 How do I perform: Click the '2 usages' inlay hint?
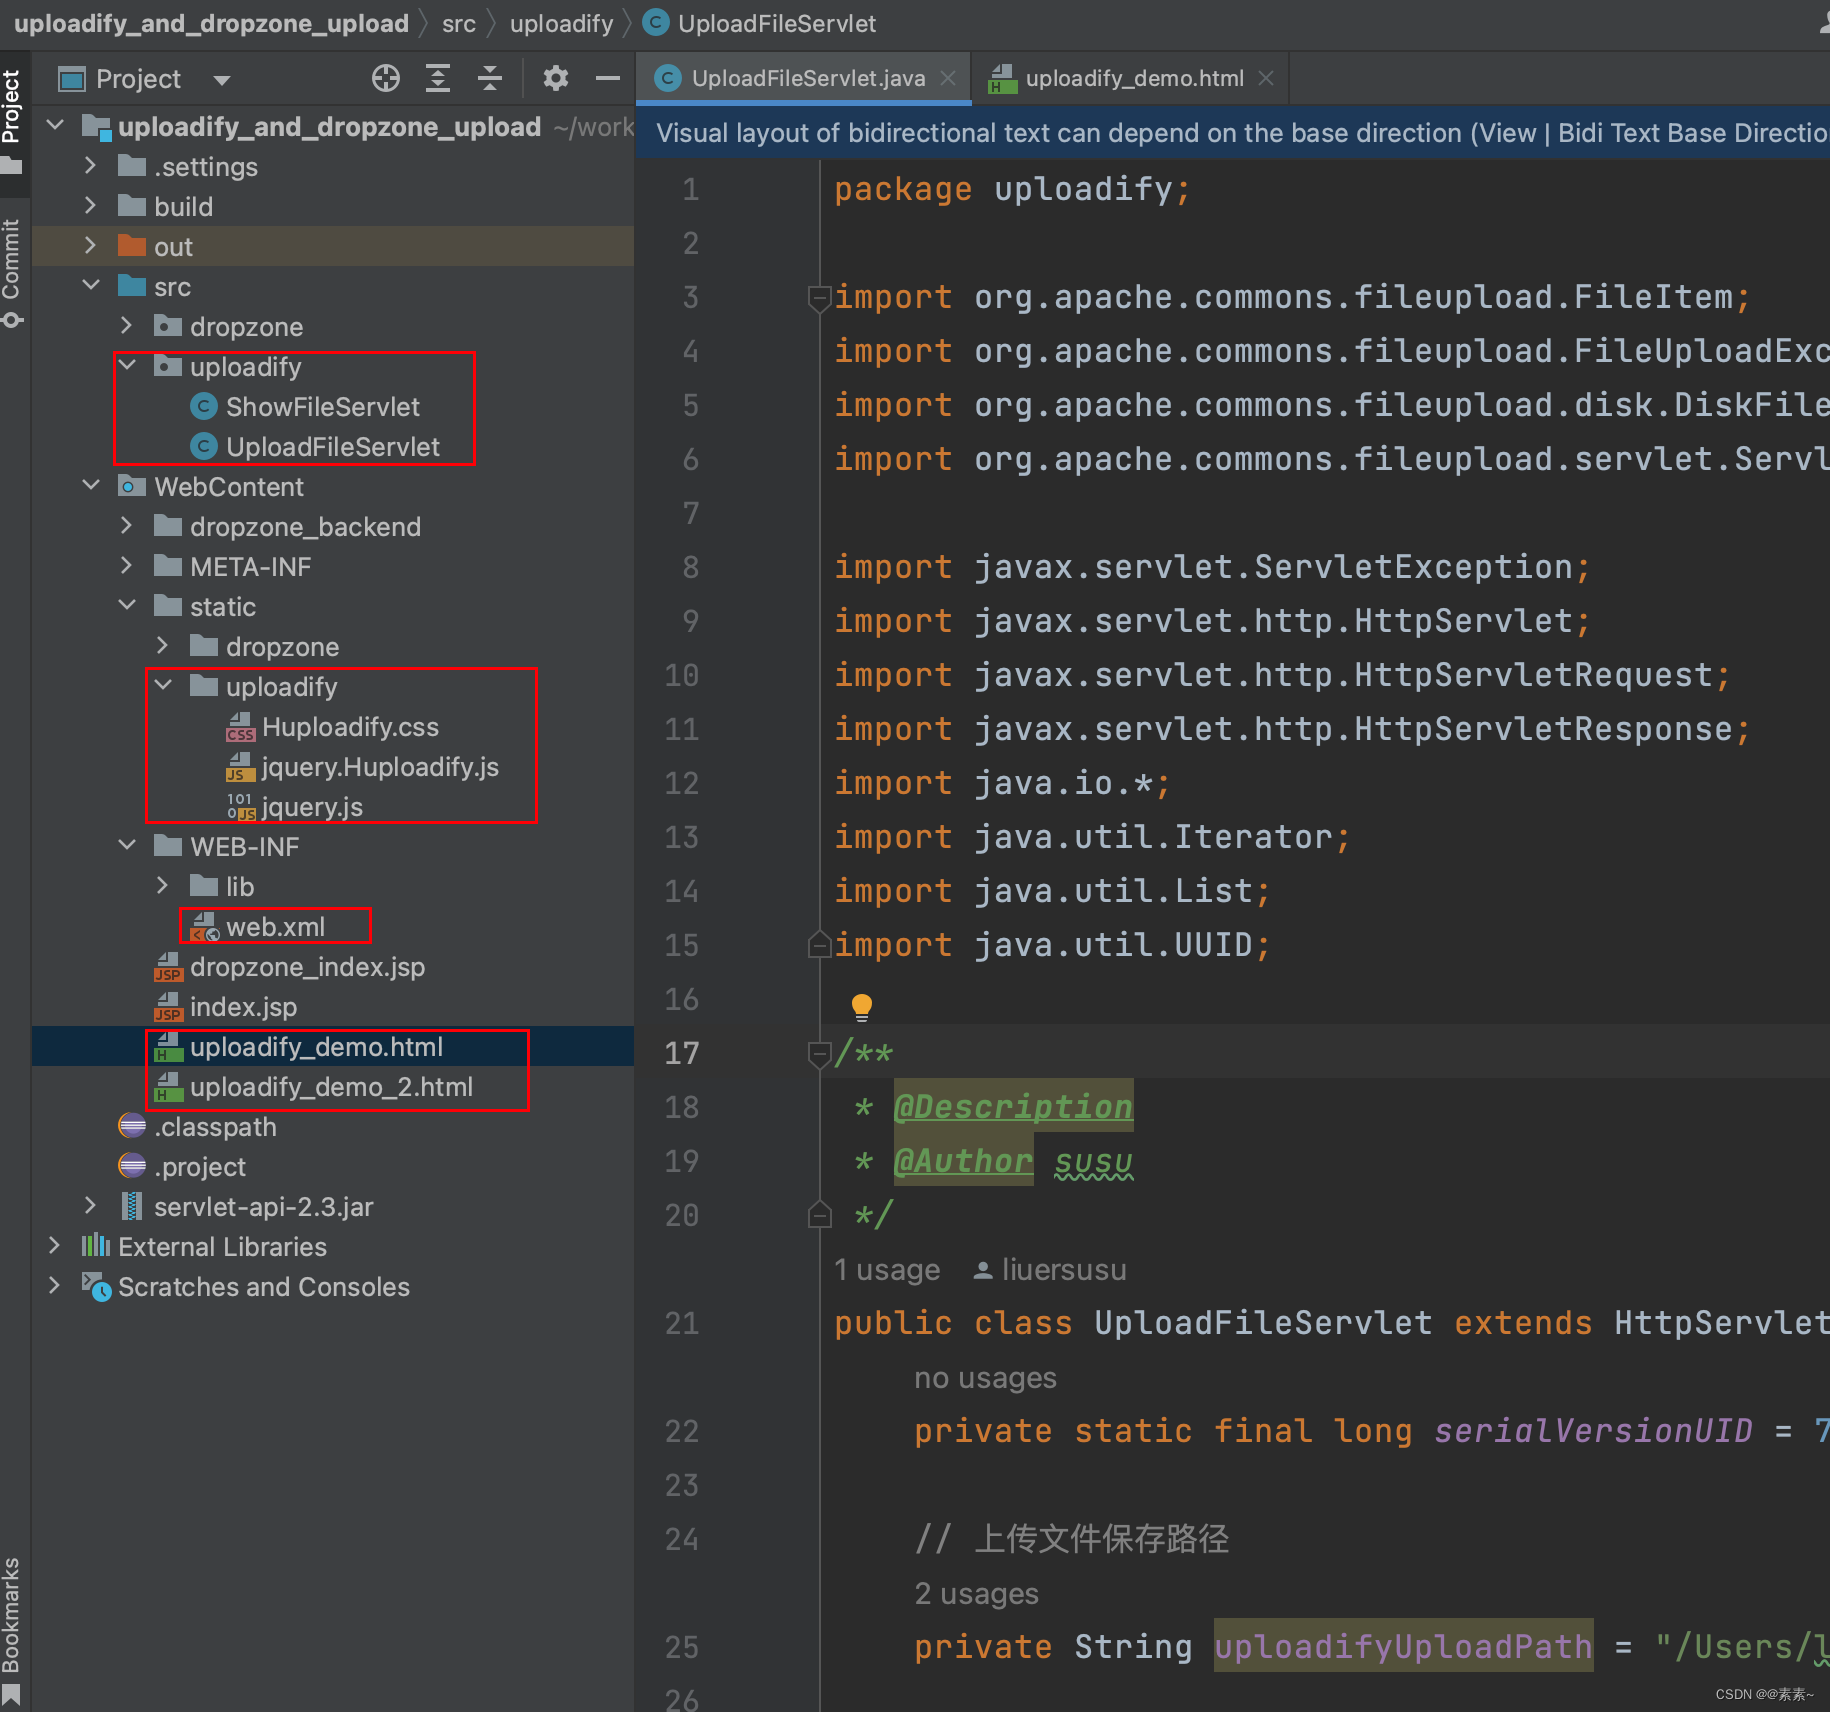pyautogui.click(x=976, y=1593)
